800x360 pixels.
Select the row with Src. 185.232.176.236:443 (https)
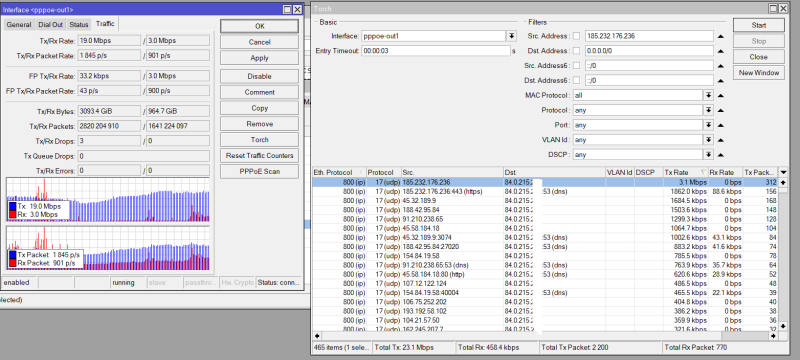pyautogui.click(x=545, y=192)
